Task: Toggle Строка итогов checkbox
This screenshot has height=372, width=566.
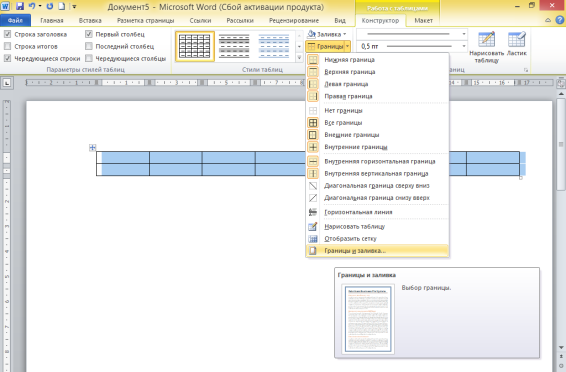Action: 7,46
